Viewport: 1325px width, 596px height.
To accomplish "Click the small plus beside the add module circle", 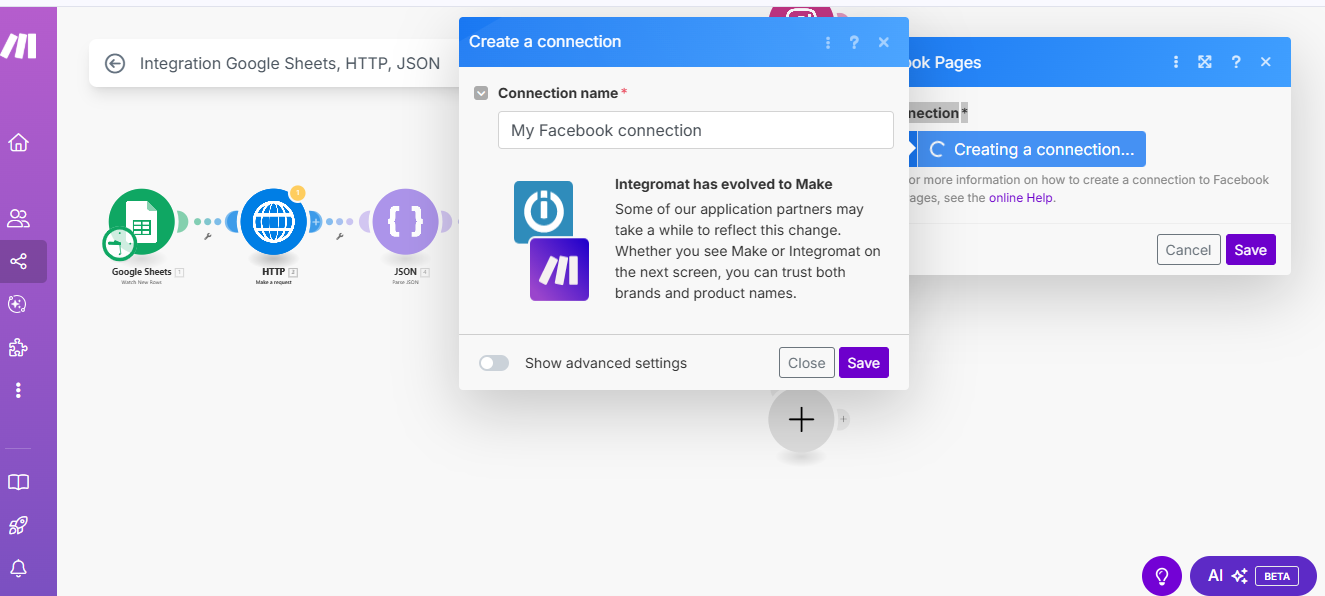I will 843,419.
